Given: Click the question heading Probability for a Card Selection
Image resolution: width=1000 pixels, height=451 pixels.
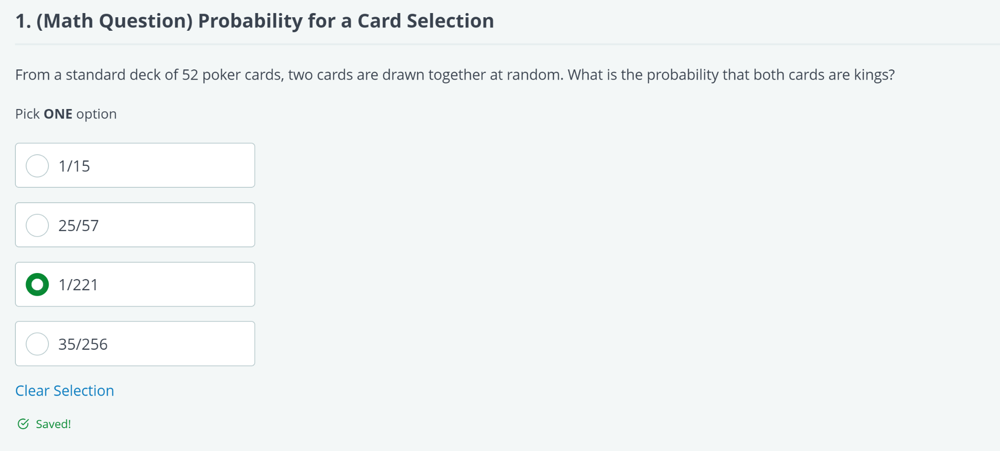Looking at the screenshot, I should pyautogui.click(x=346, y=20).
